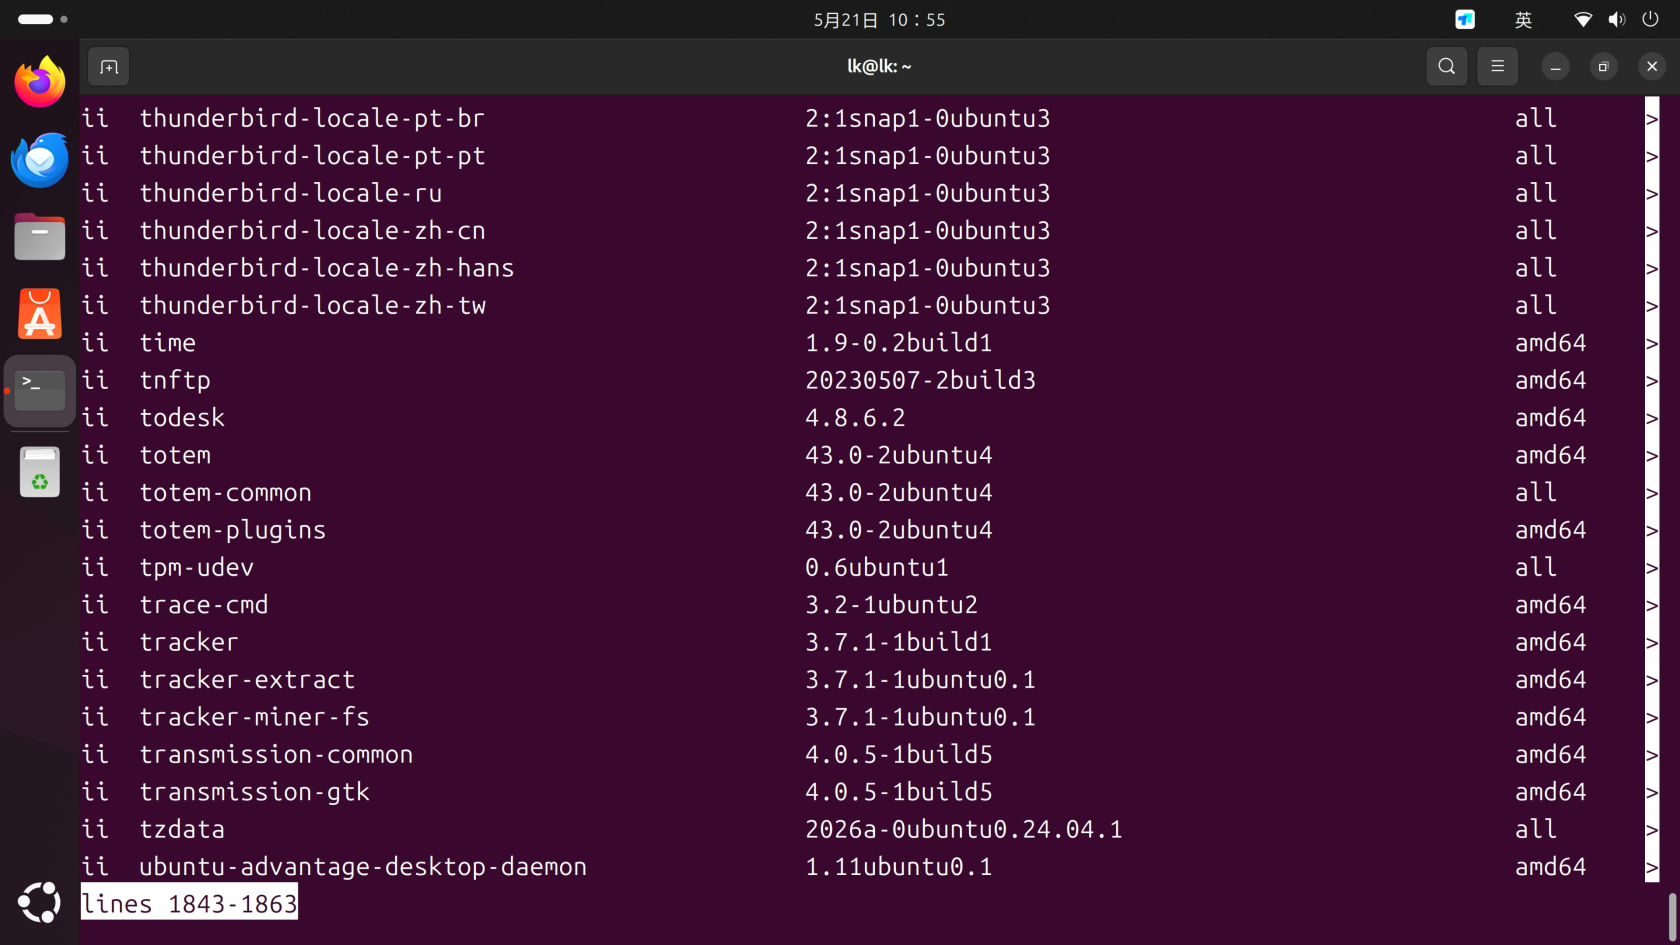This screenshot has height=945, width=1680.
Task: Click 'all' architecture in tpm-udev row
Action: 1535,567
